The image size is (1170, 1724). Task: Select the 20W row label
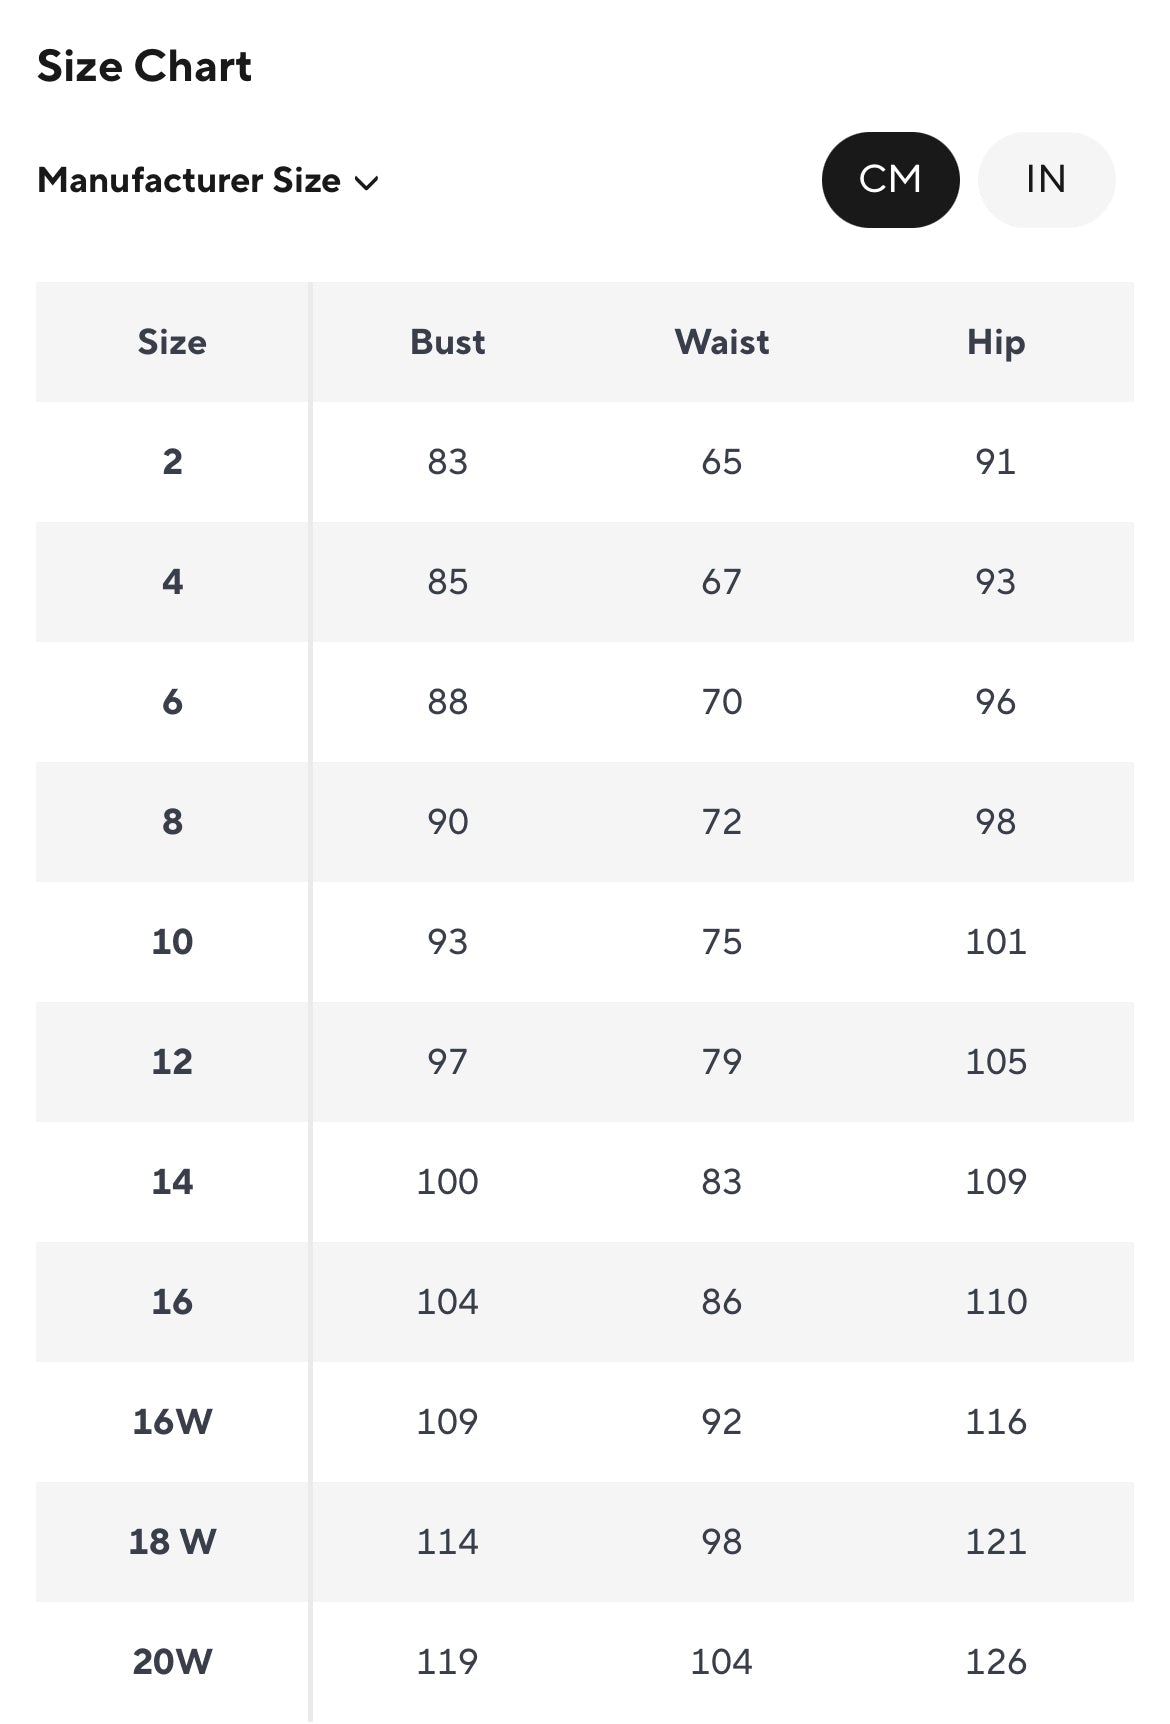[x=172, y=1662]
